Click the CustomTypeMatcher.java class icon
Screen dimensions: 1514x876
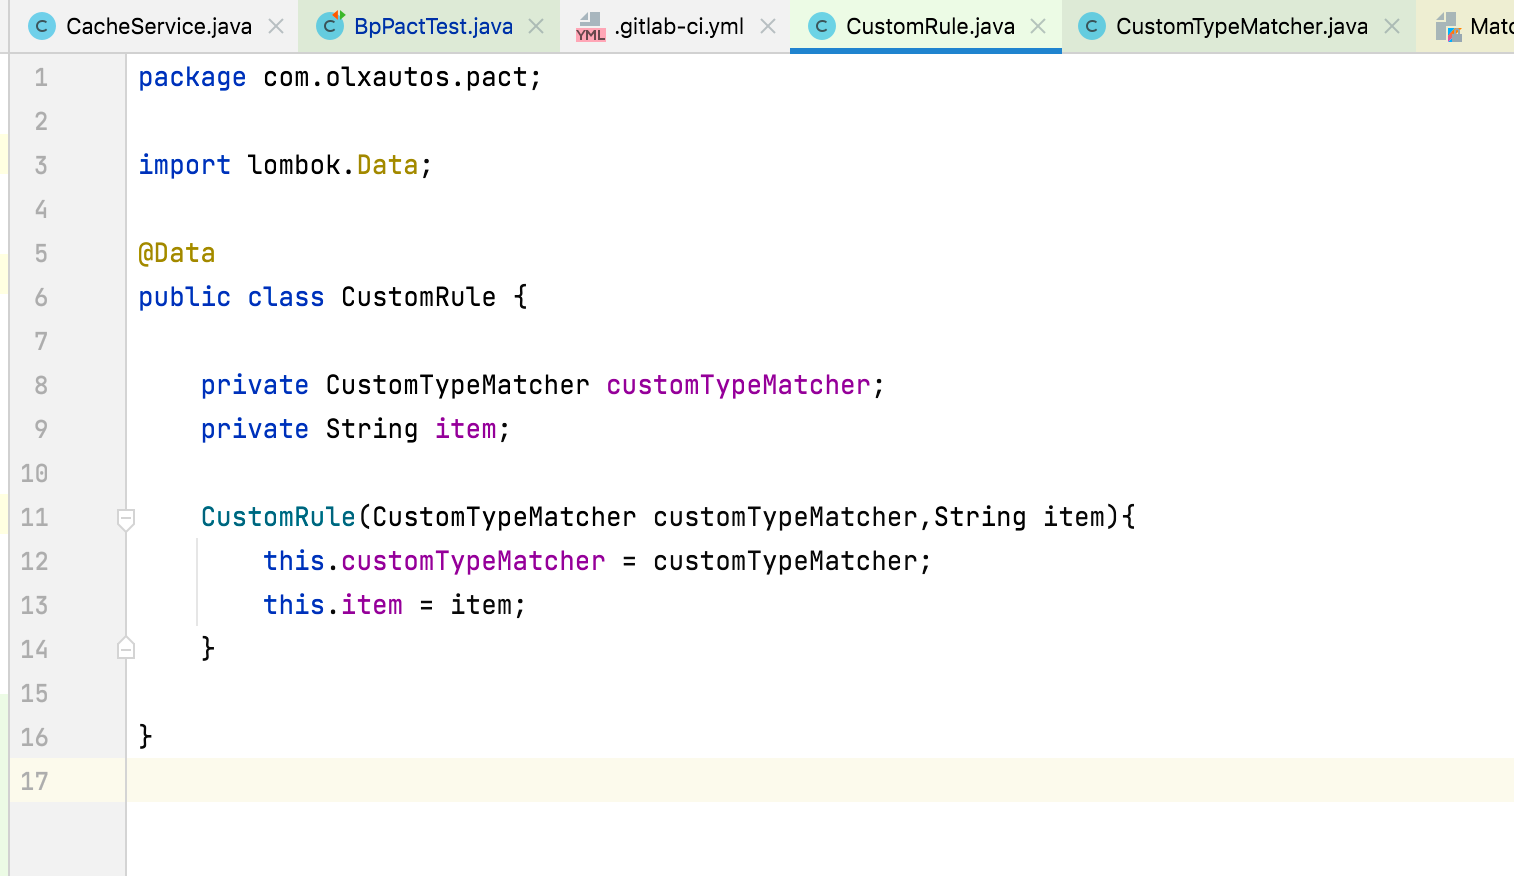click(x=1092, y=26)
